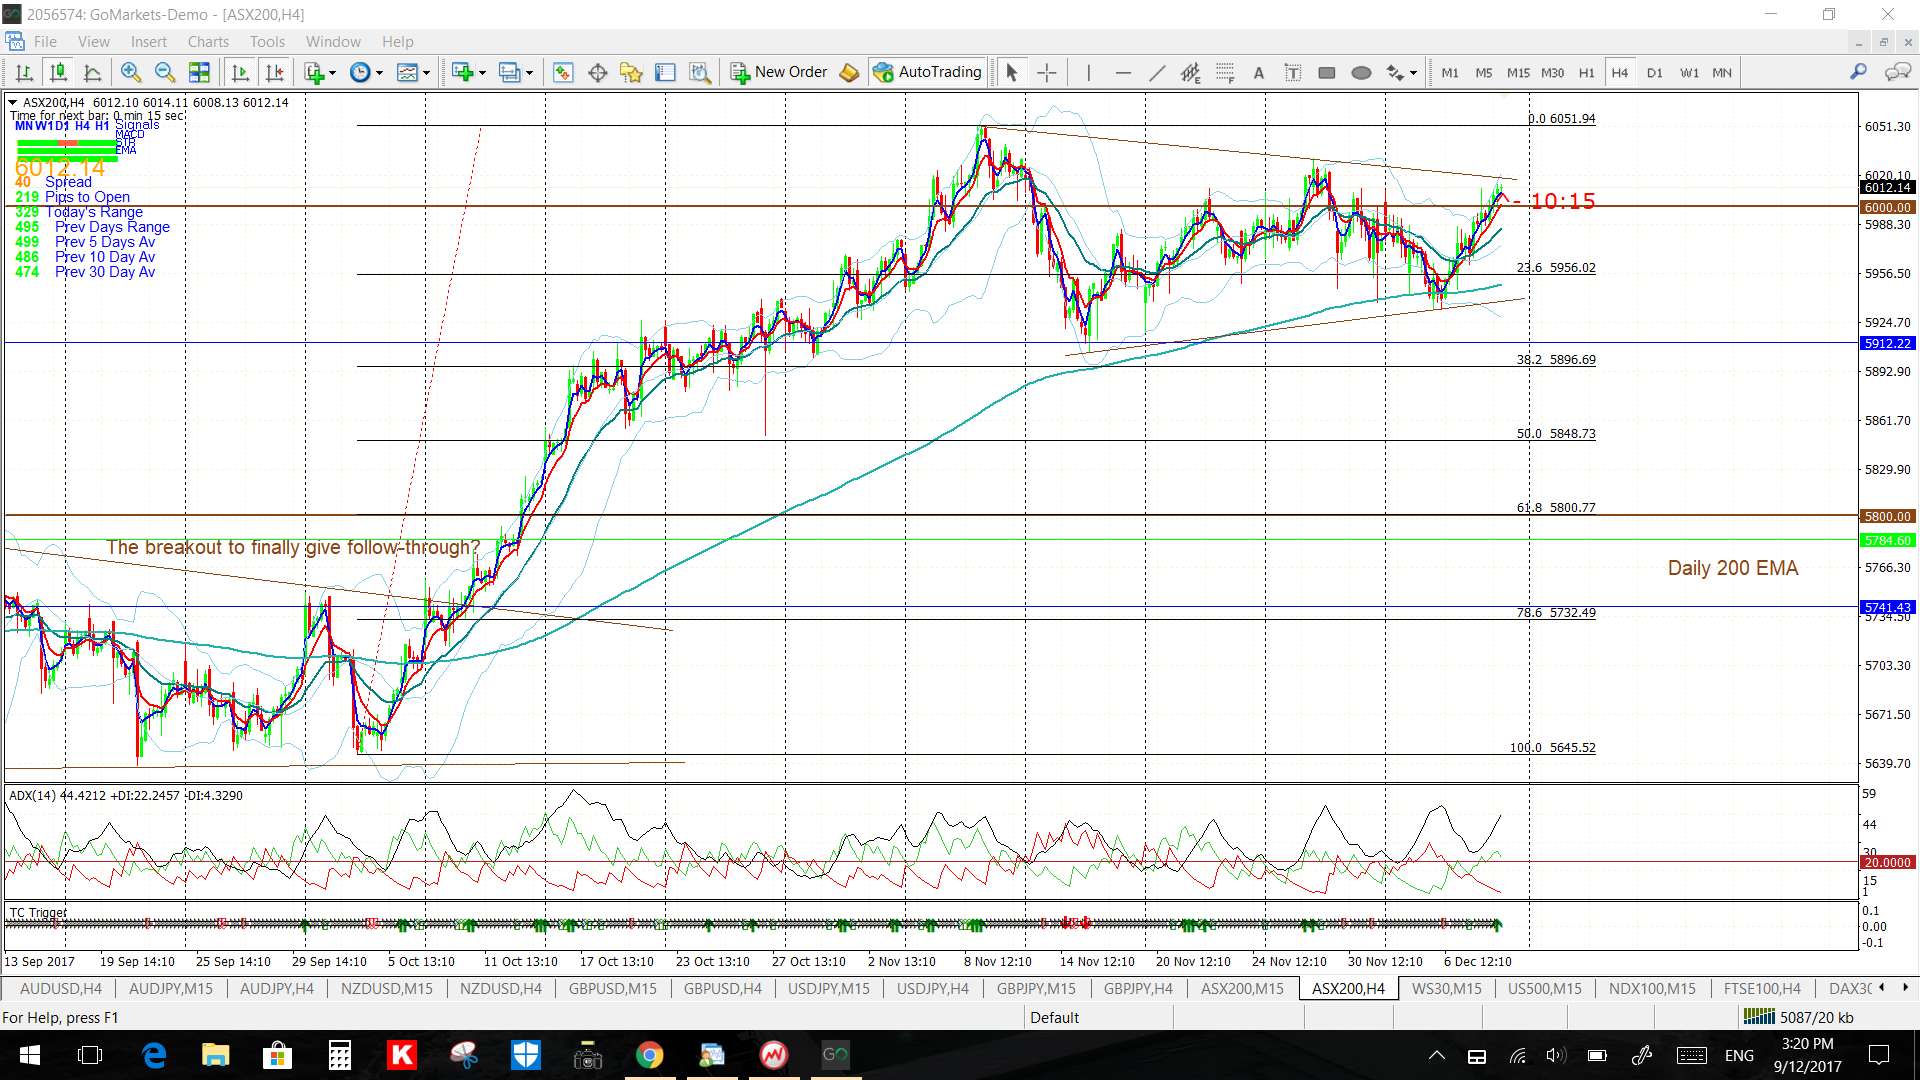Switch timeframe to M15
The width and height of the screenshot is (1920, 1080).
(x=1518, y=72)
